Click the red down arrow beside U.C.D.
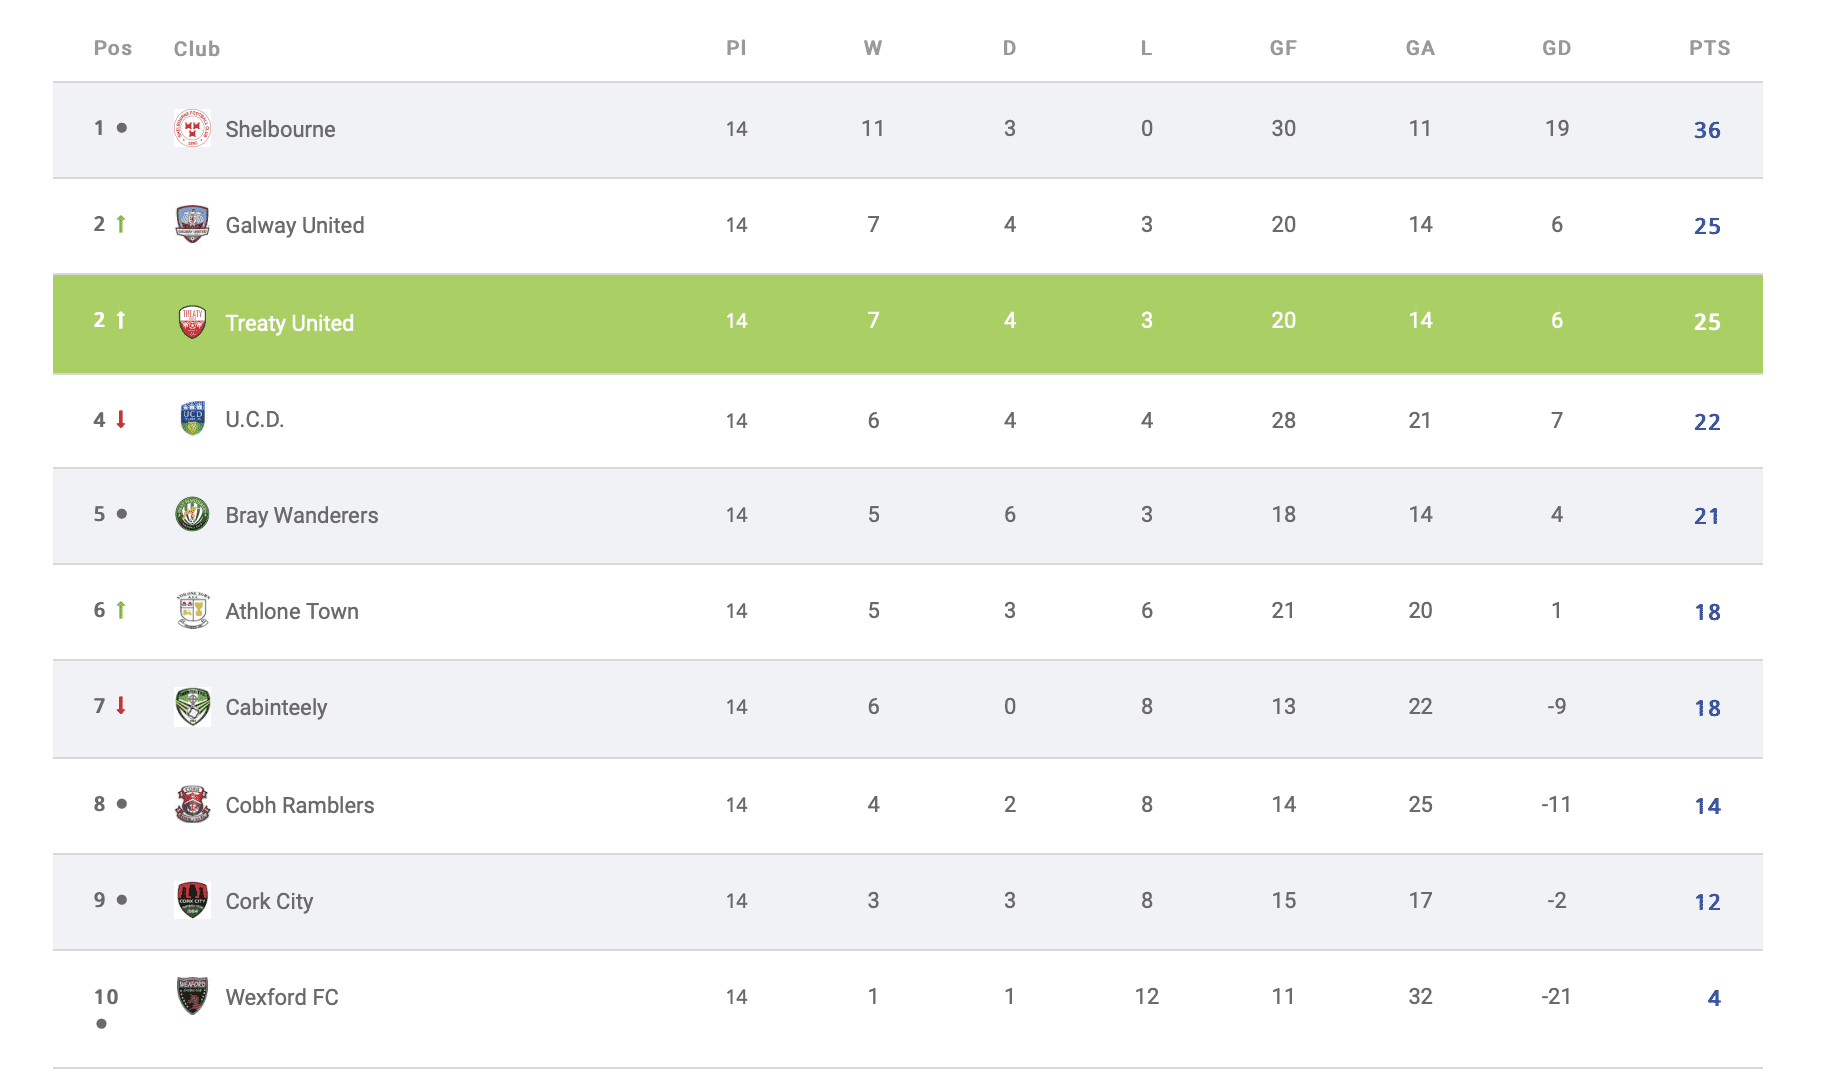The width and height of the screenshot is (1840, 1084). pyautogui.click(x=121, y=419)
